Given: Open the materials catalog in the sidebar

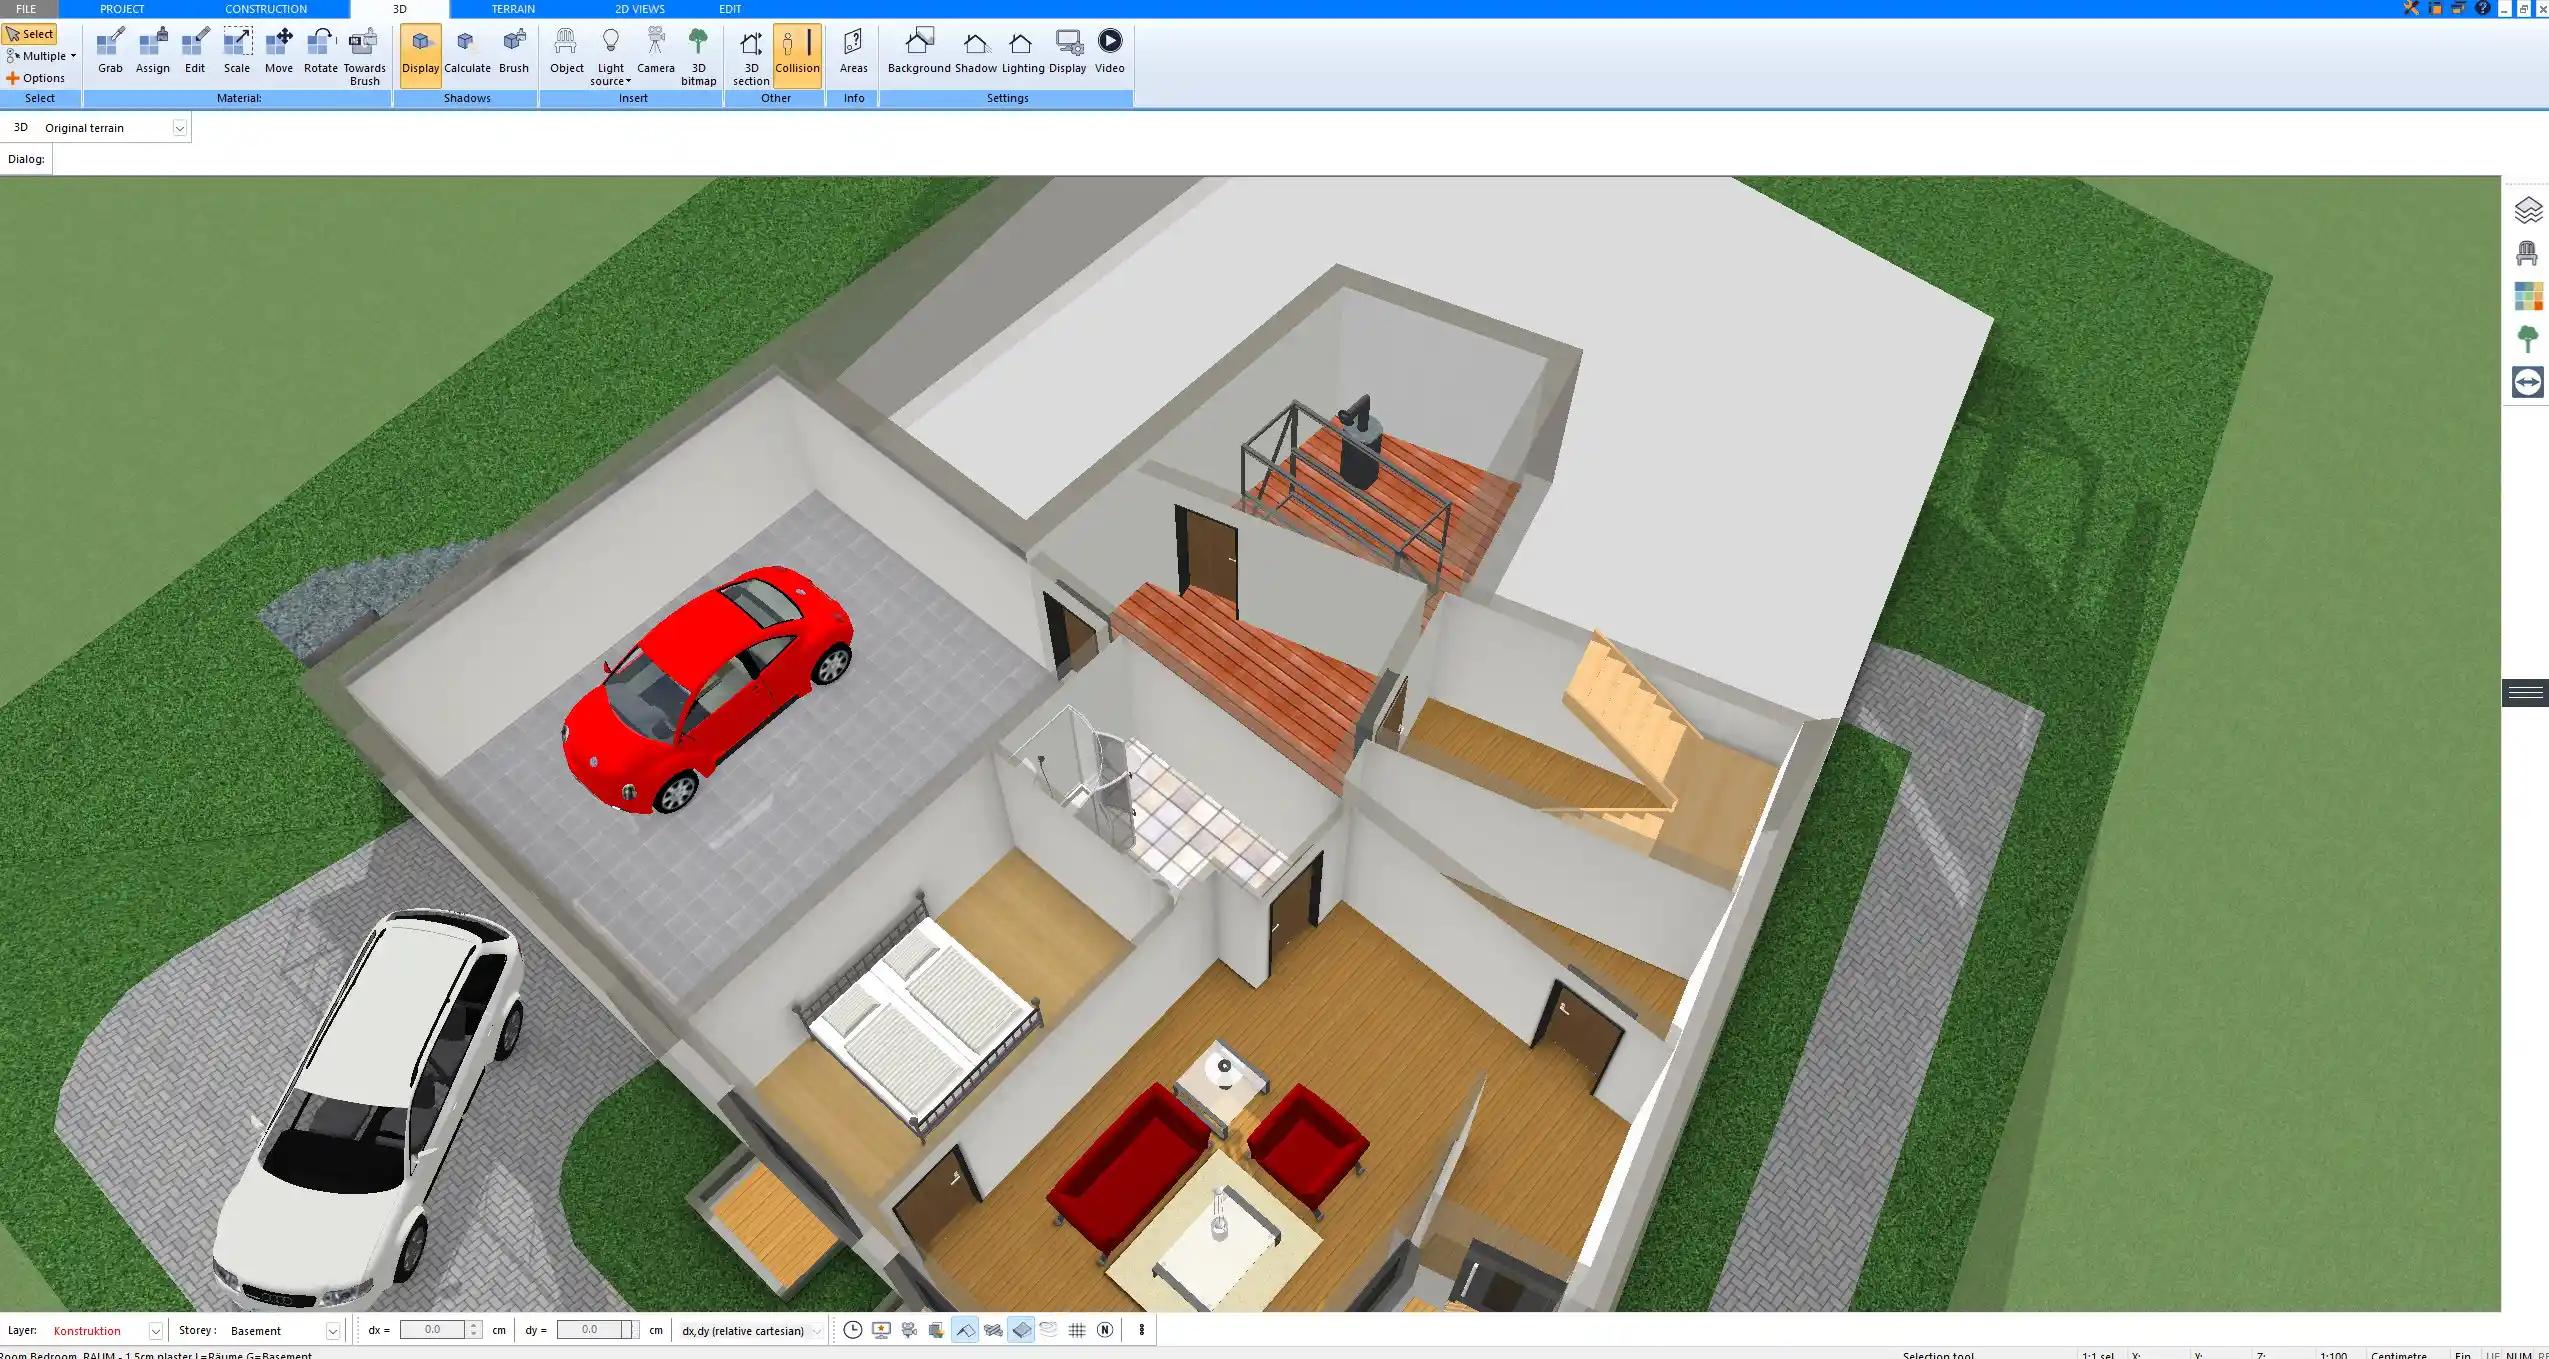Looking at the screenshot, I should coord(2530,295).
